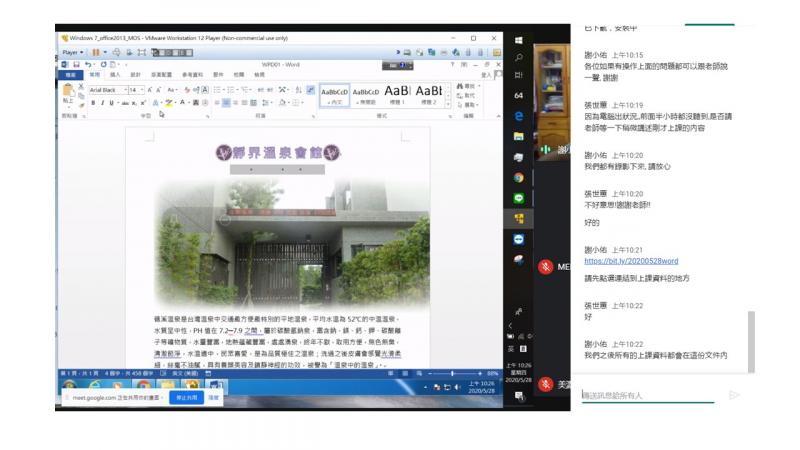Click the Cut scissors icon
Viewport: 800px width, 450px height.
(81, 87)
